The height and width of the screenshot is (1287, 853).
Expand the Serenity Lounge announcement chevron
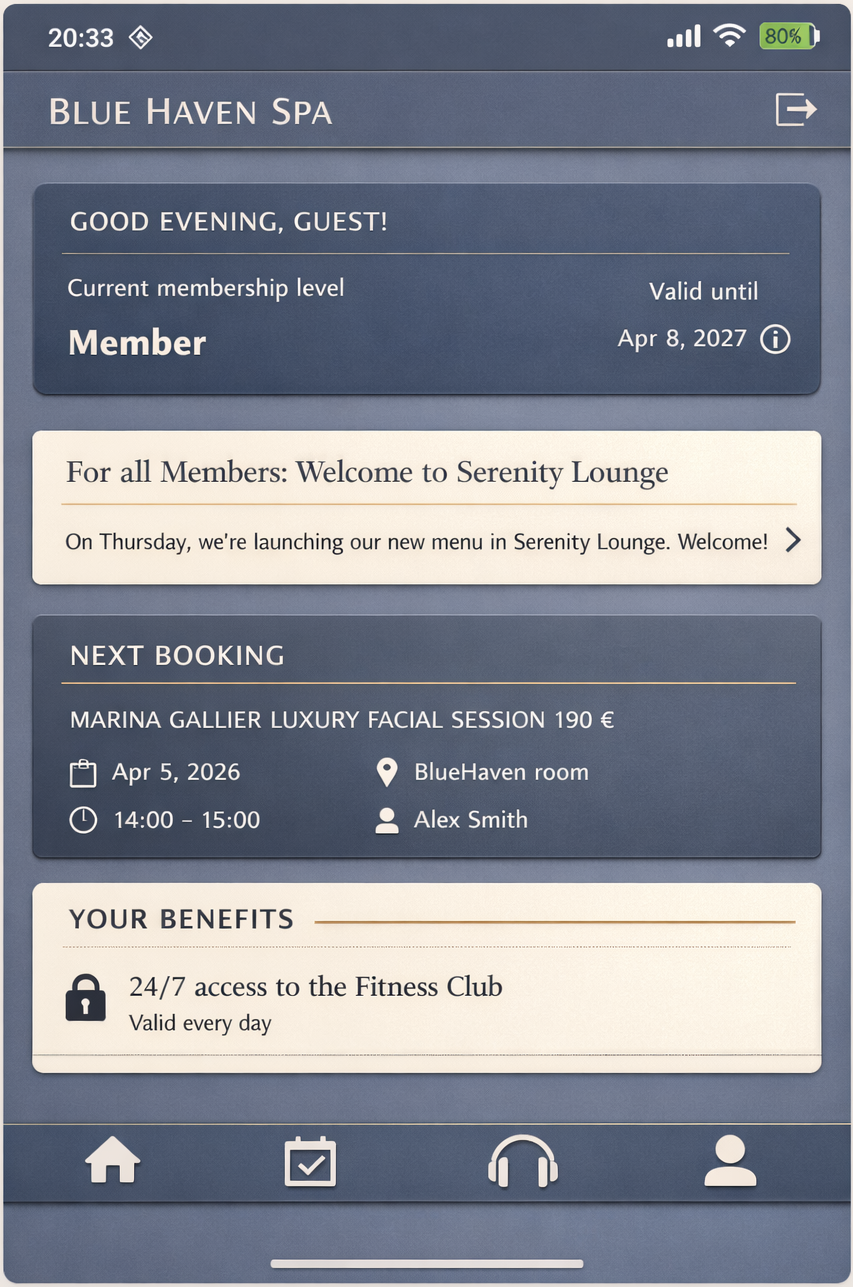click(793, 541)
